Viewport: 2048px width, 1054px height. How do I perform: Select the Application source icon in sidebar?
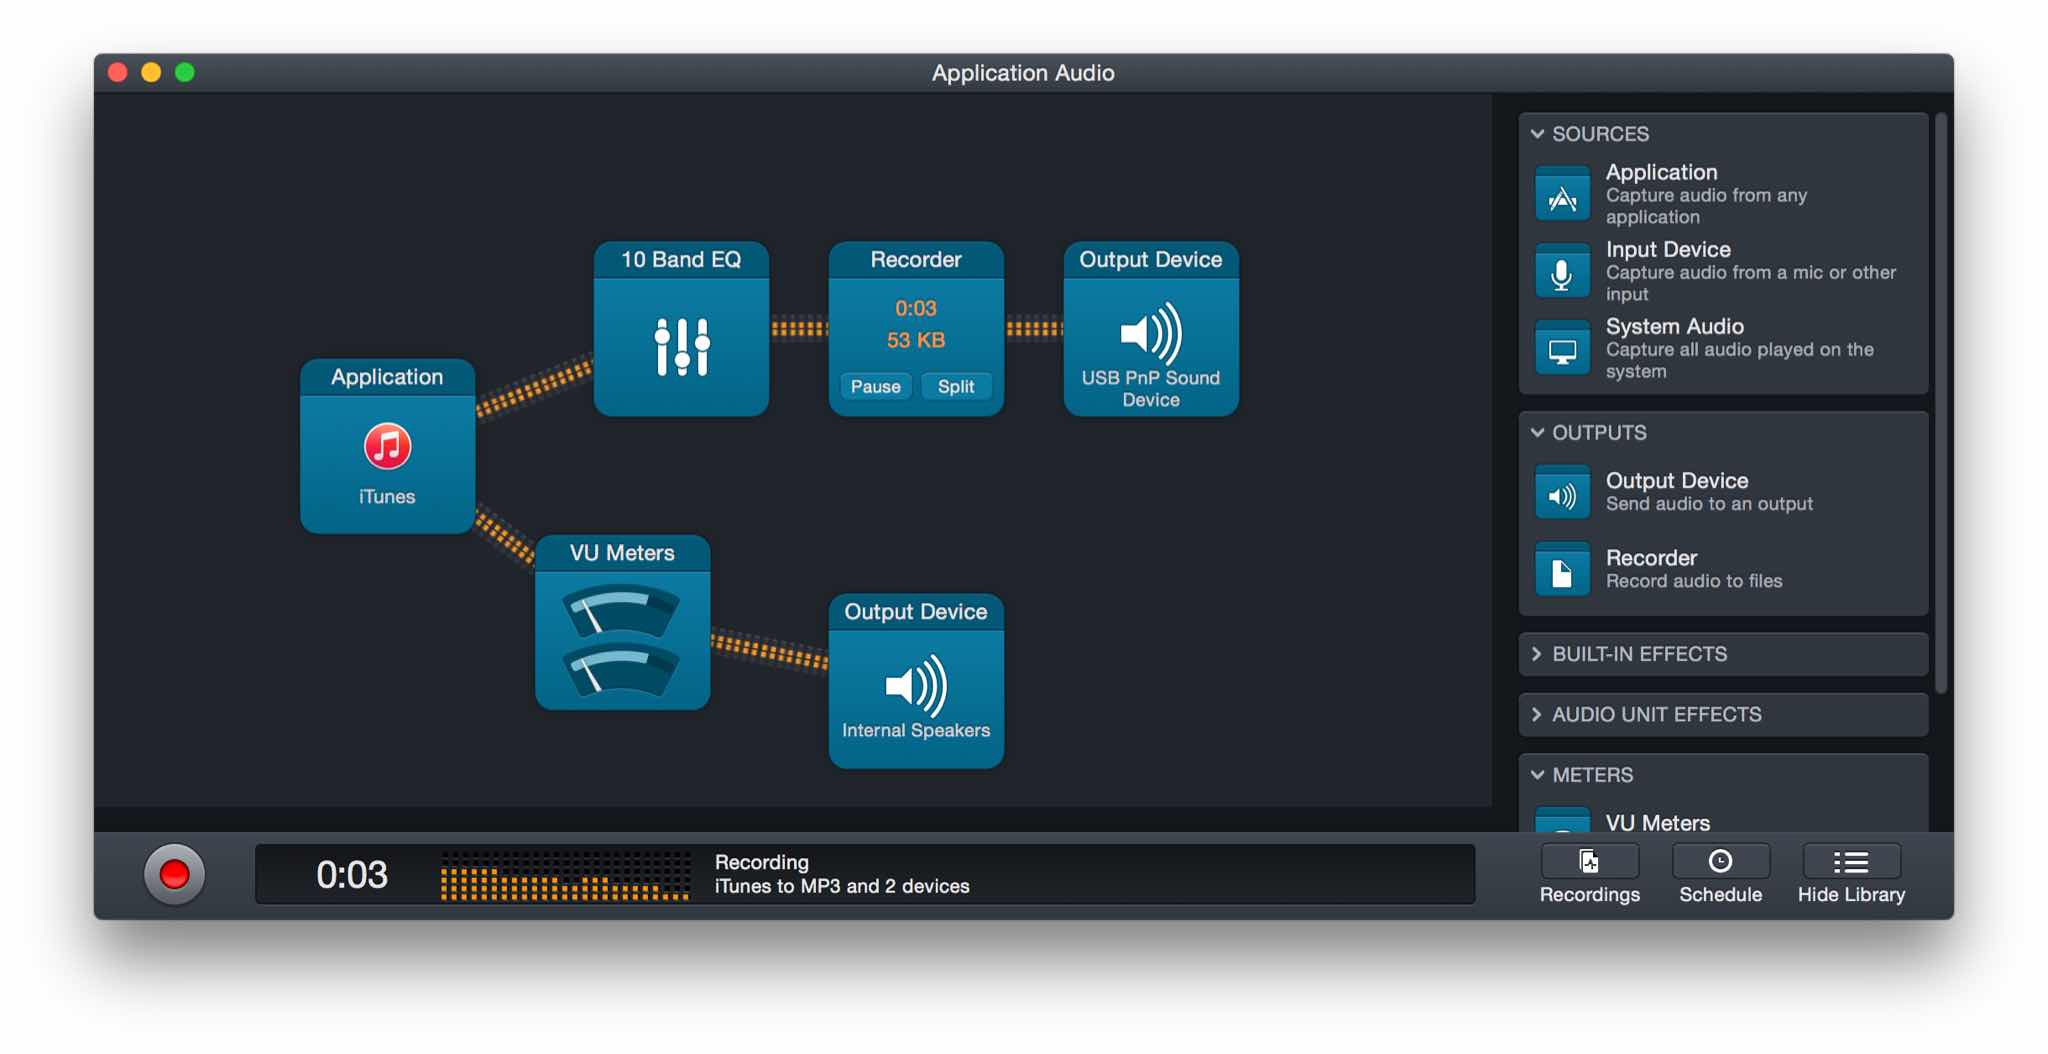point(1563,195)
